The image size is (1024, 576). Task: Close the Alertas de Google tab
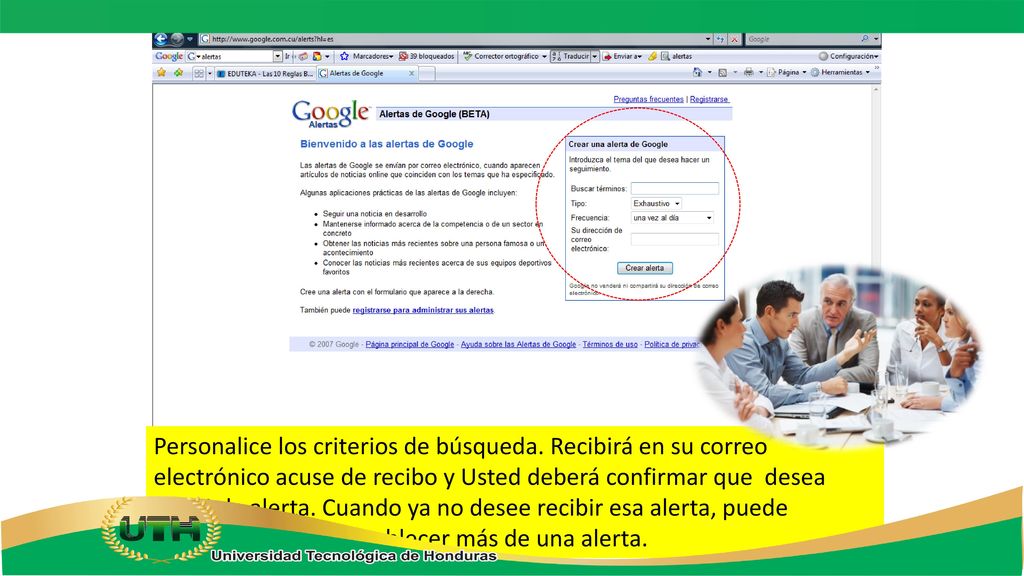[x=411, y=74]
